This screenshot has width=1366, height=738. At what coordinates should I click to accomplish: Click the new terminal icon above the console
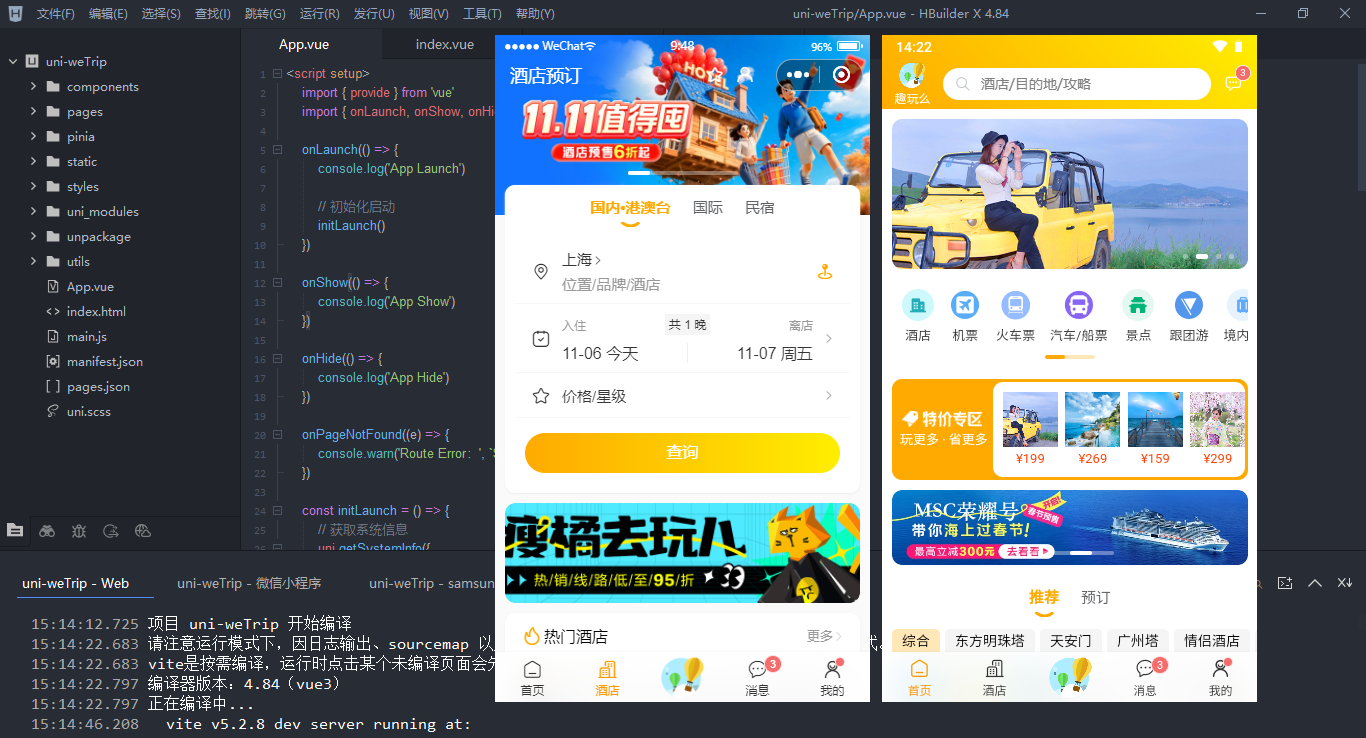click(1284, 582)
